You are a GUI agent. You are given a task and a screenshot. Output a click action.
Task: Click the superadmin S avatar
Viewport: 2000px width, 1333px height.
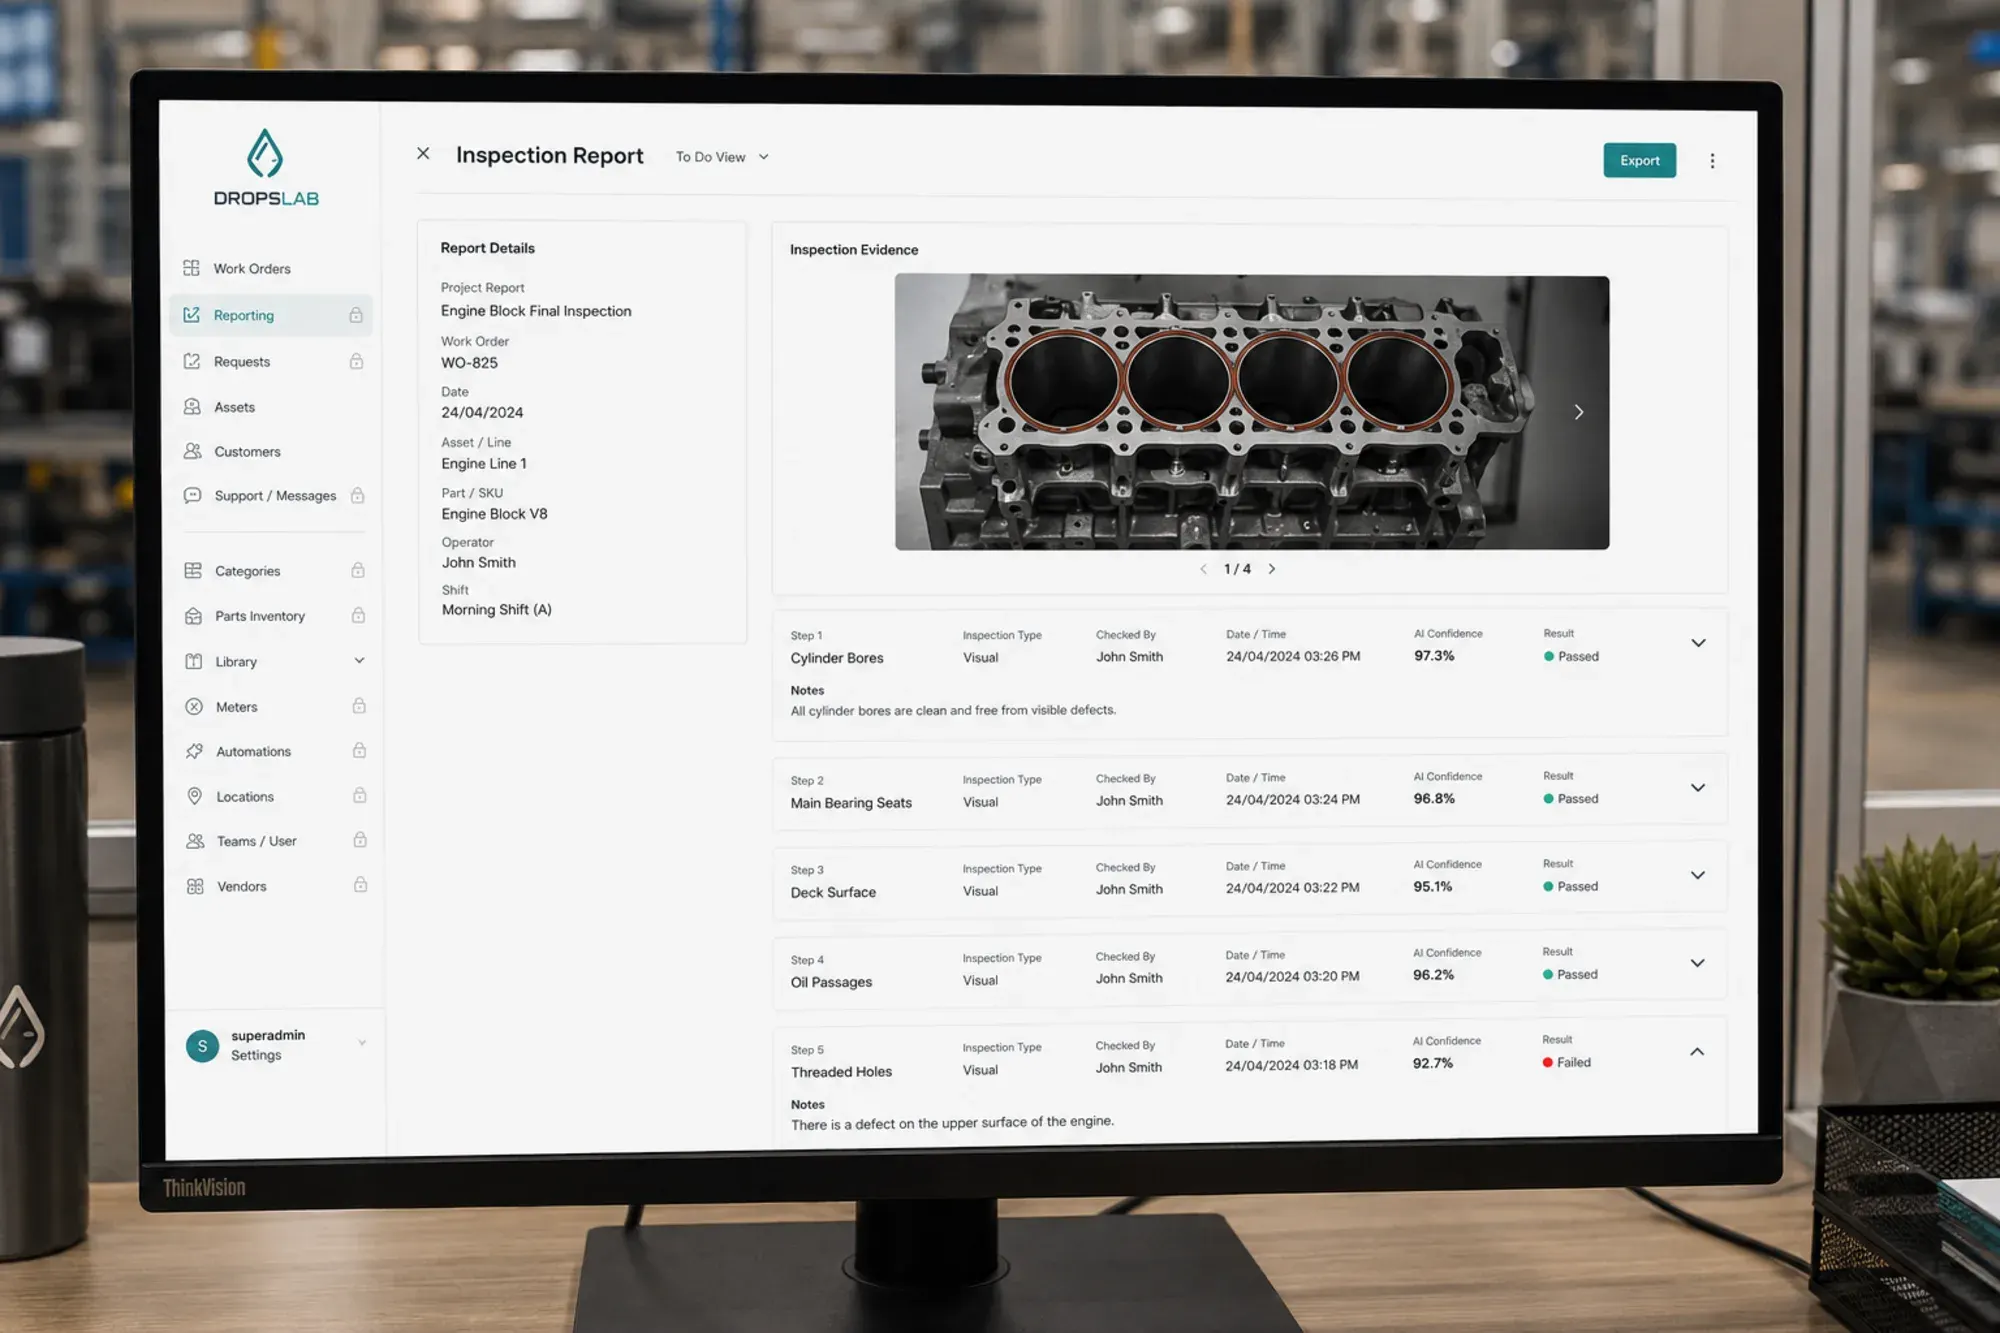tap(202, 1046)
